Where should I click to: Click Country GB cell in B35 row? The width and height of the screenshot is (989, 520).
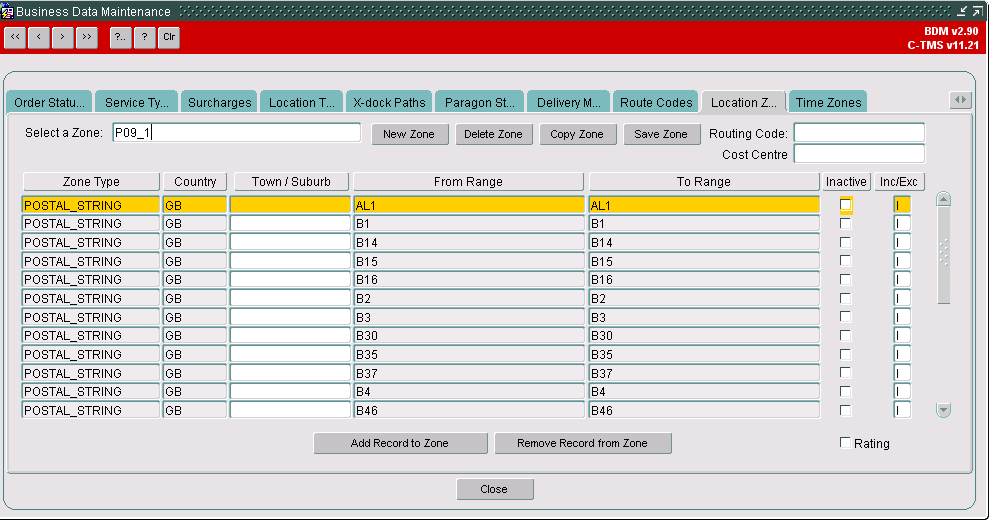pyautogui.click(x=194, y=354)
